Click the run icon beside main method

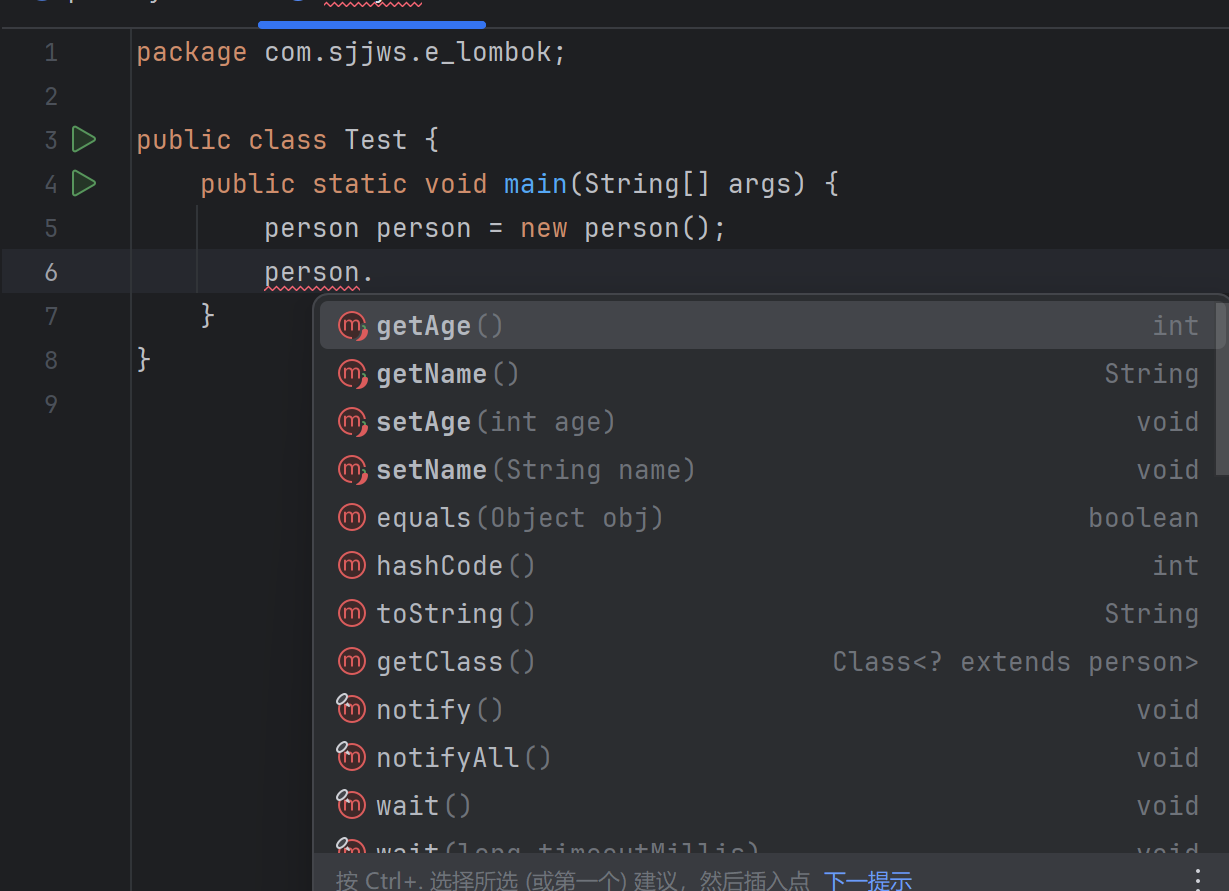84,184
